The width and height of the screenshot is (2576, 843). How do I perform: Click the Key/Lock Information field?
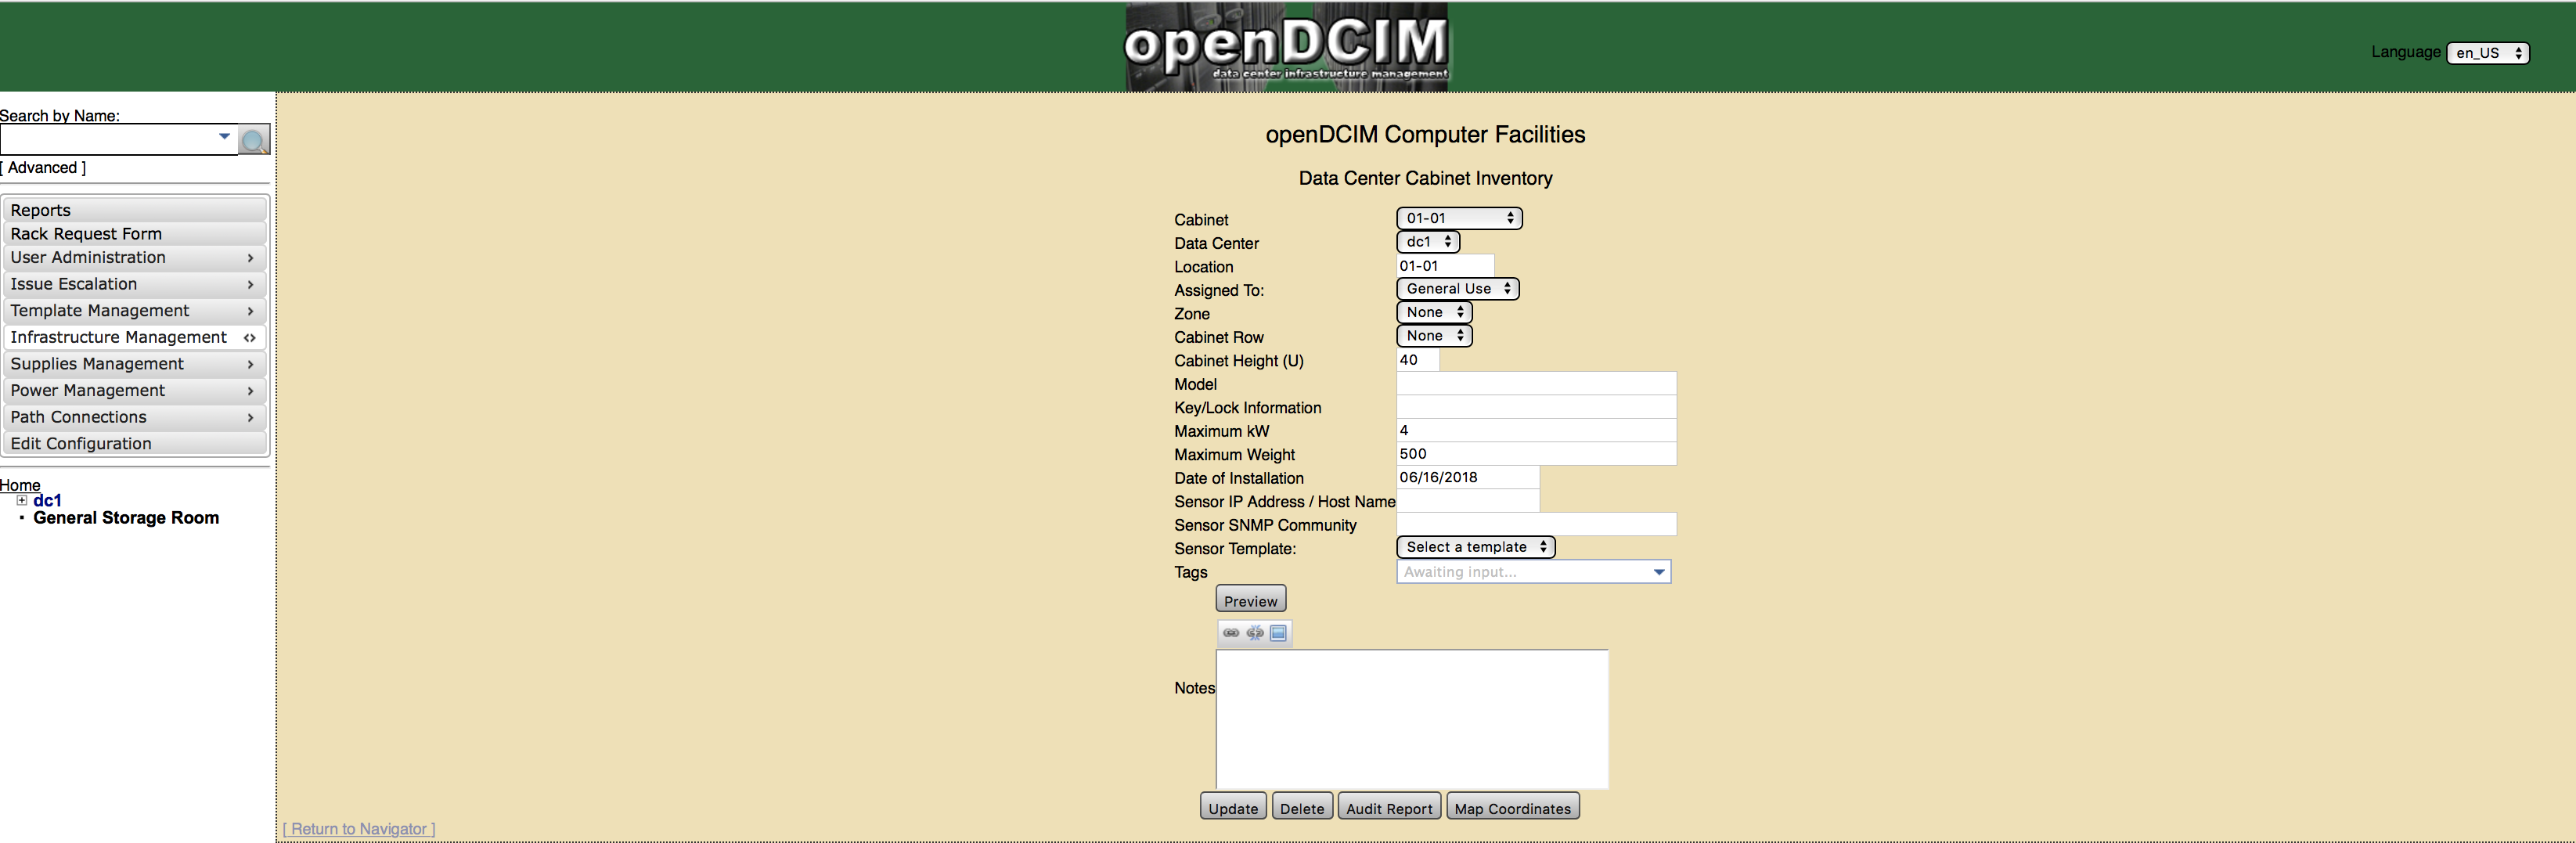(x=1536, y=407)
